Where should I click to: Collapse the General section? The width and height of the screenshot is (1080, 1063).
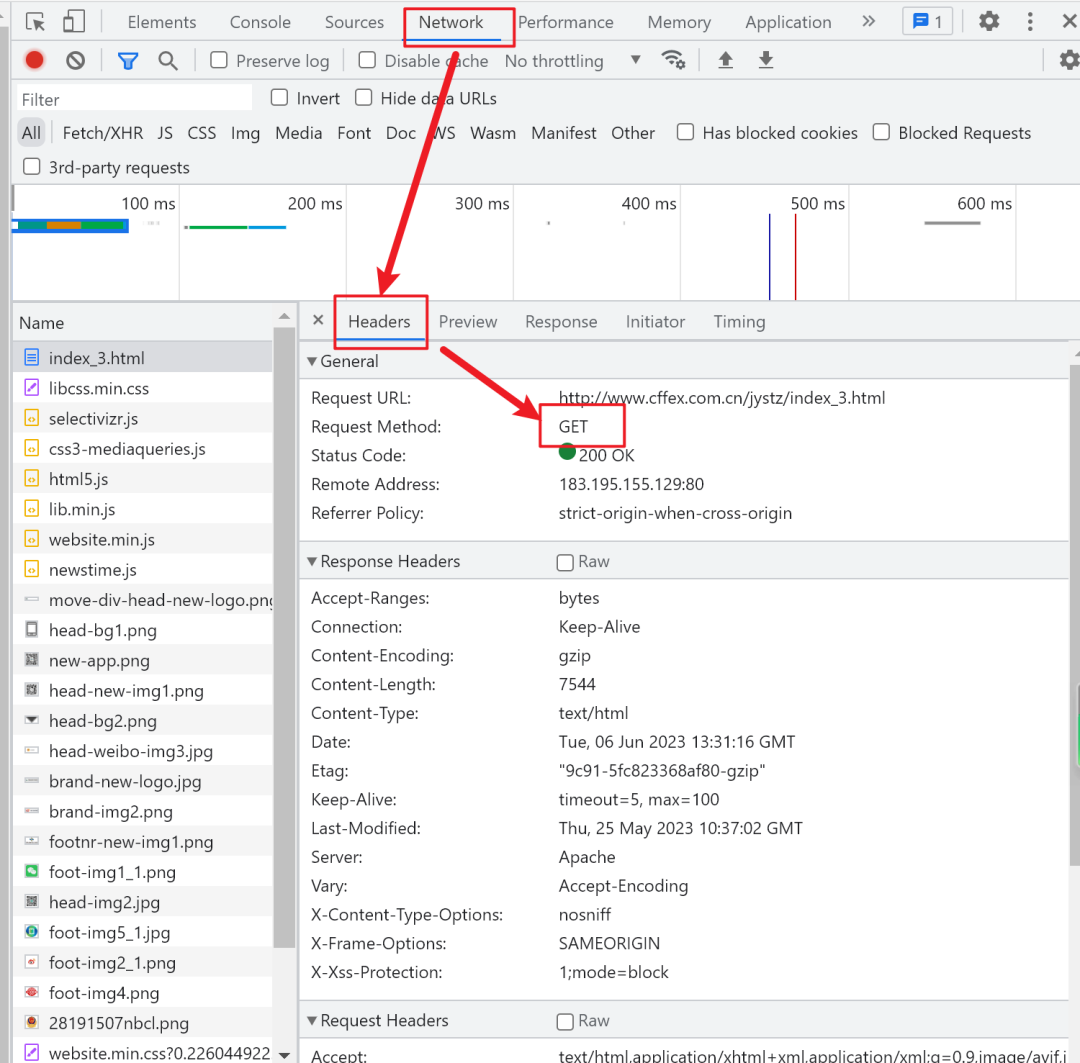312,361
